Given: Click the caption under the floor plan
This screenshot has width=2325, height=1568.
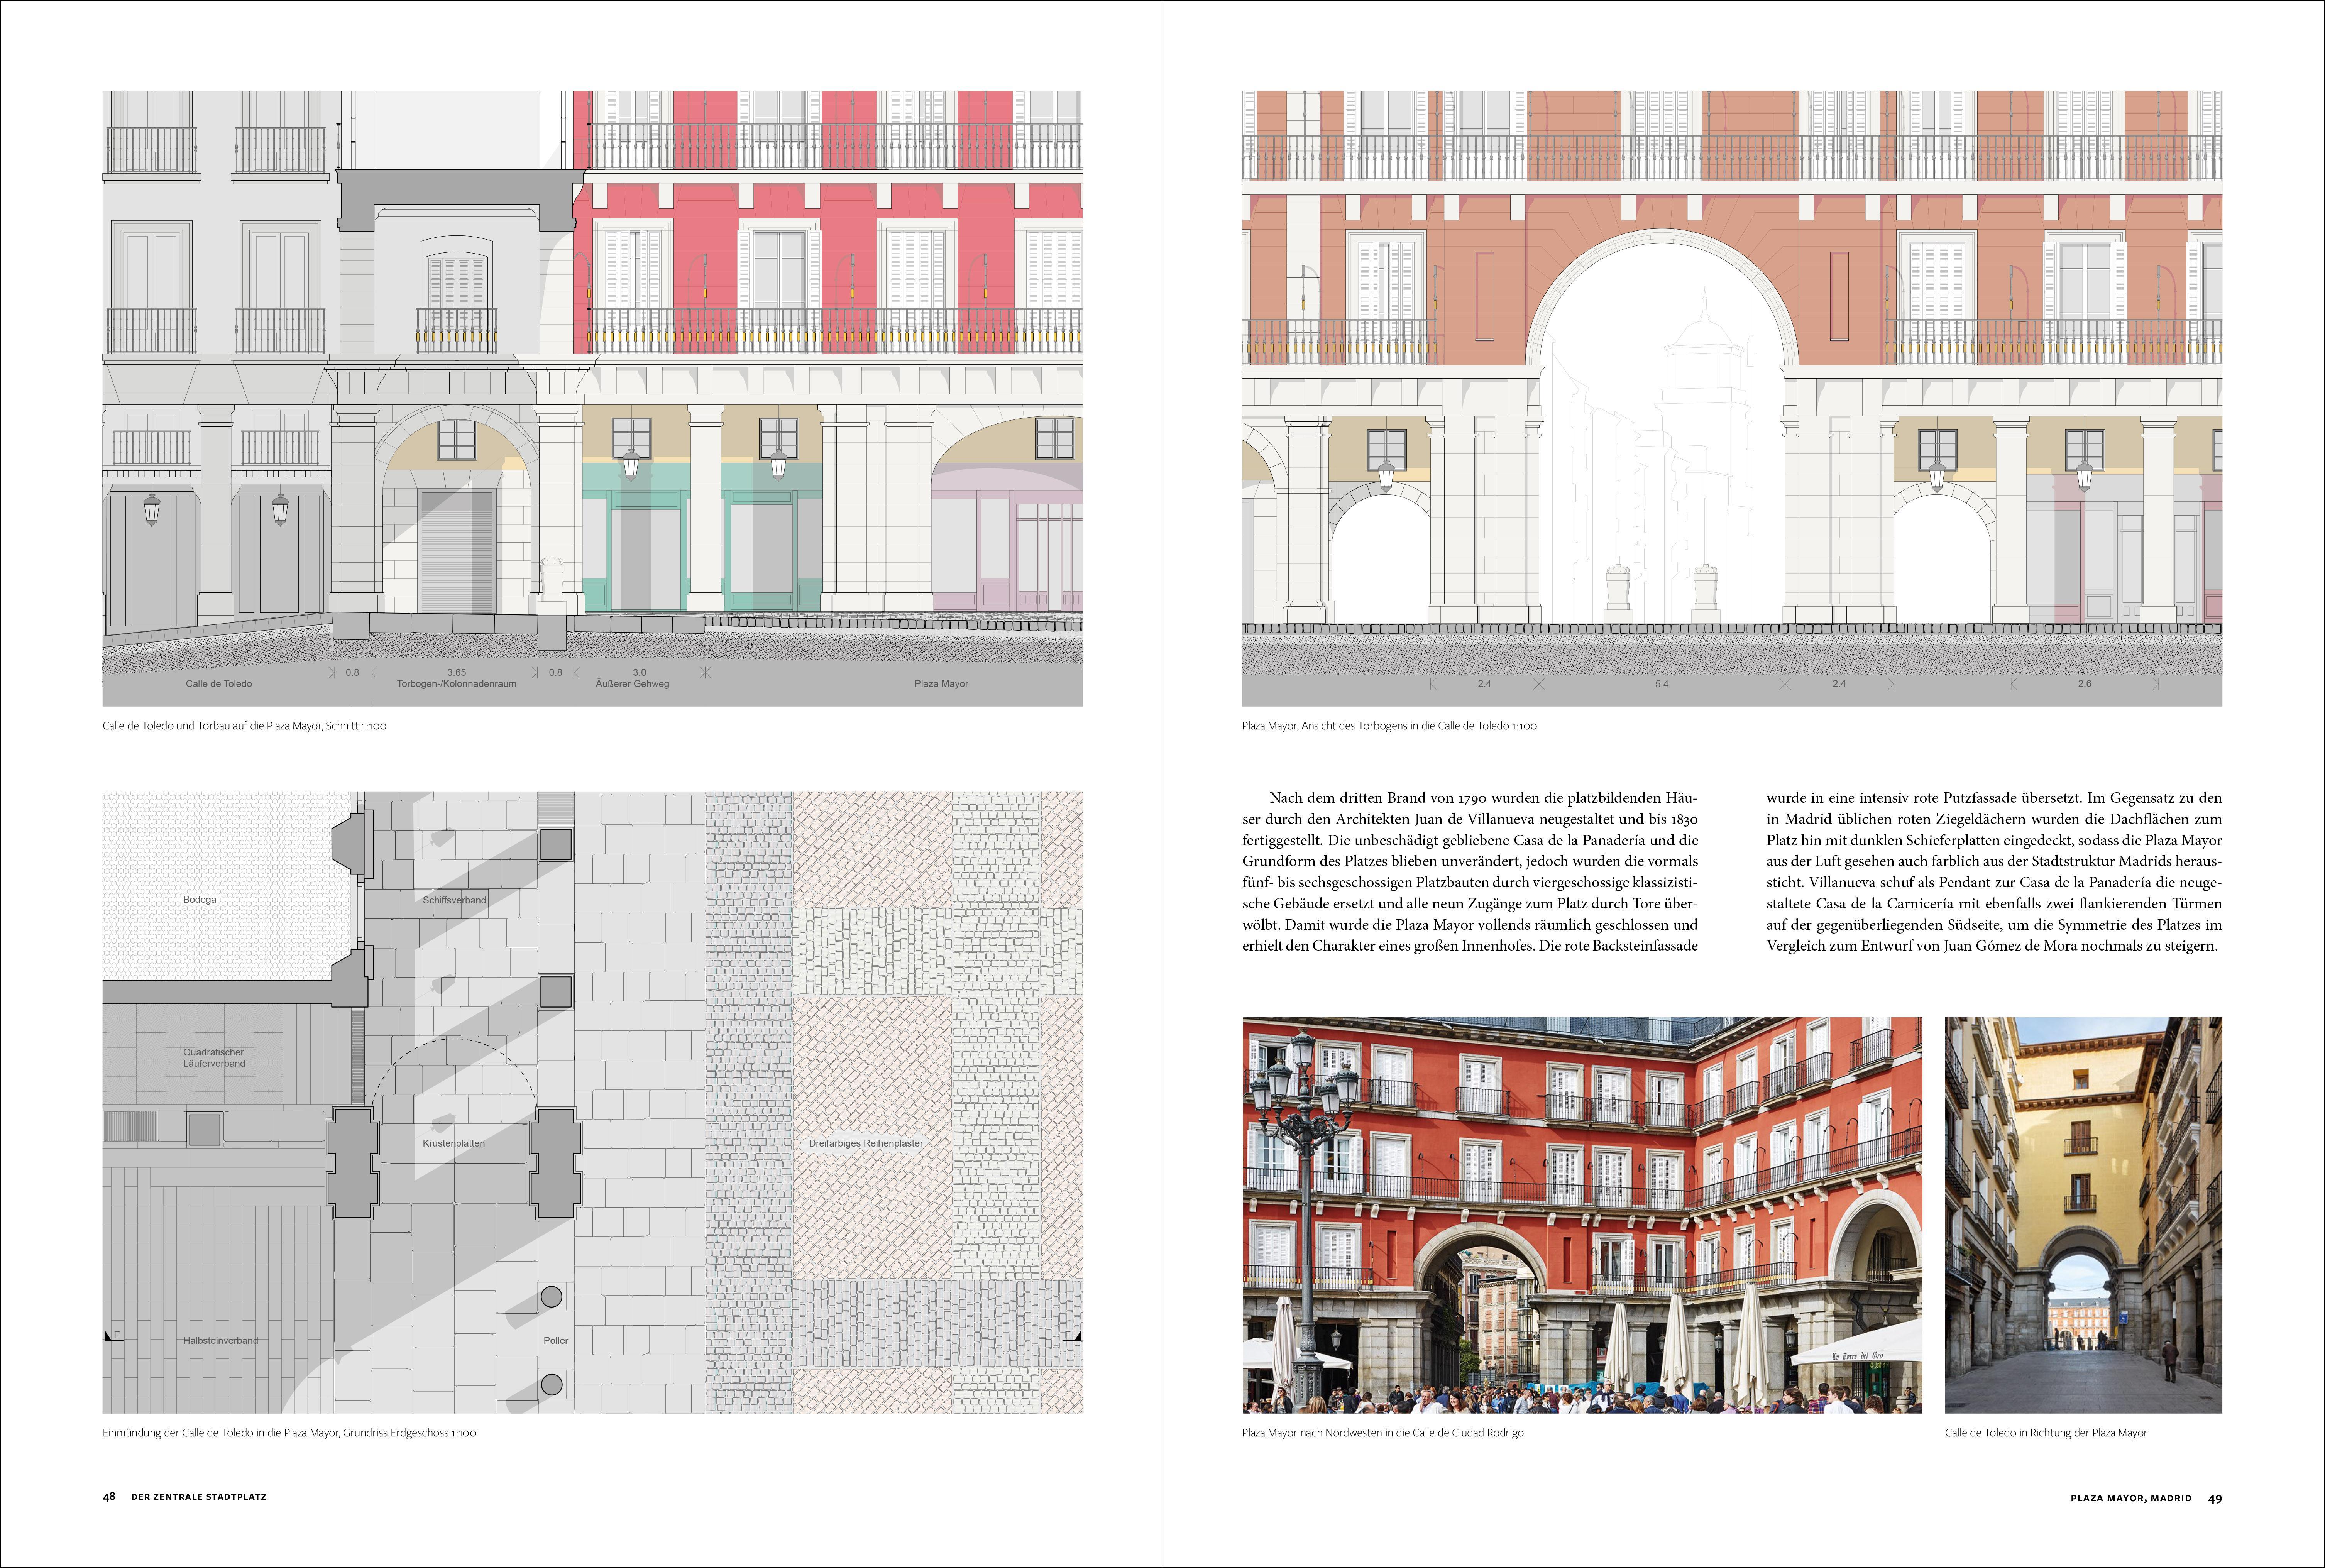Looking at the screenshot, I should tap(289, 1432).
